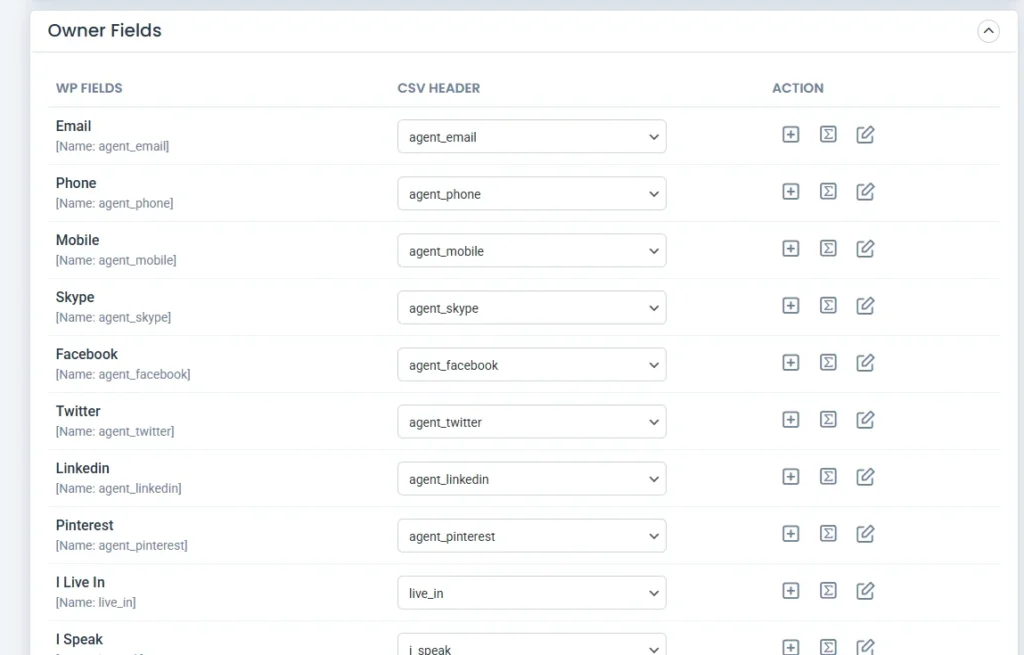Collapse the Owner Fields section
The height and width of the screenshot is (655, 1024).
point(988,31)
